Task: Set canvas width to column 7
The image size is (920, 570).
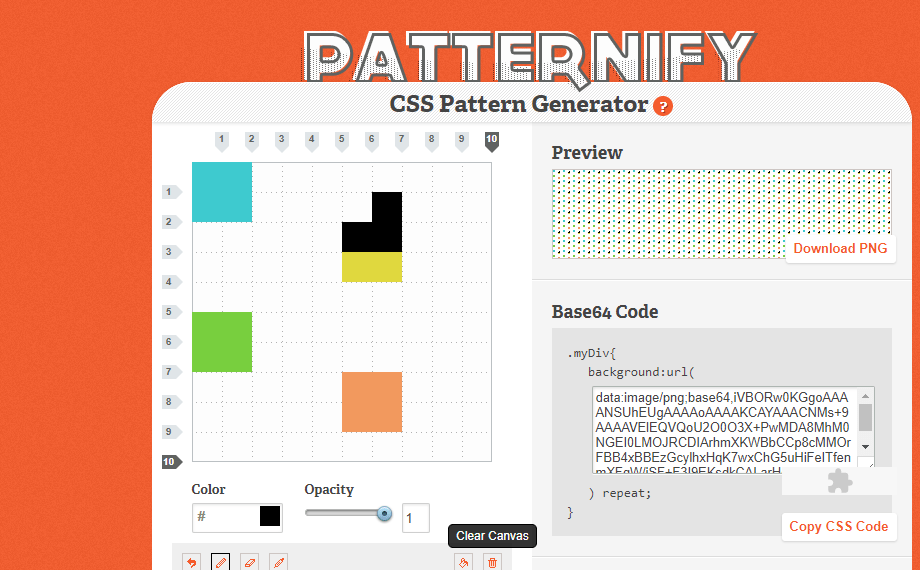Action: (401, 141)
